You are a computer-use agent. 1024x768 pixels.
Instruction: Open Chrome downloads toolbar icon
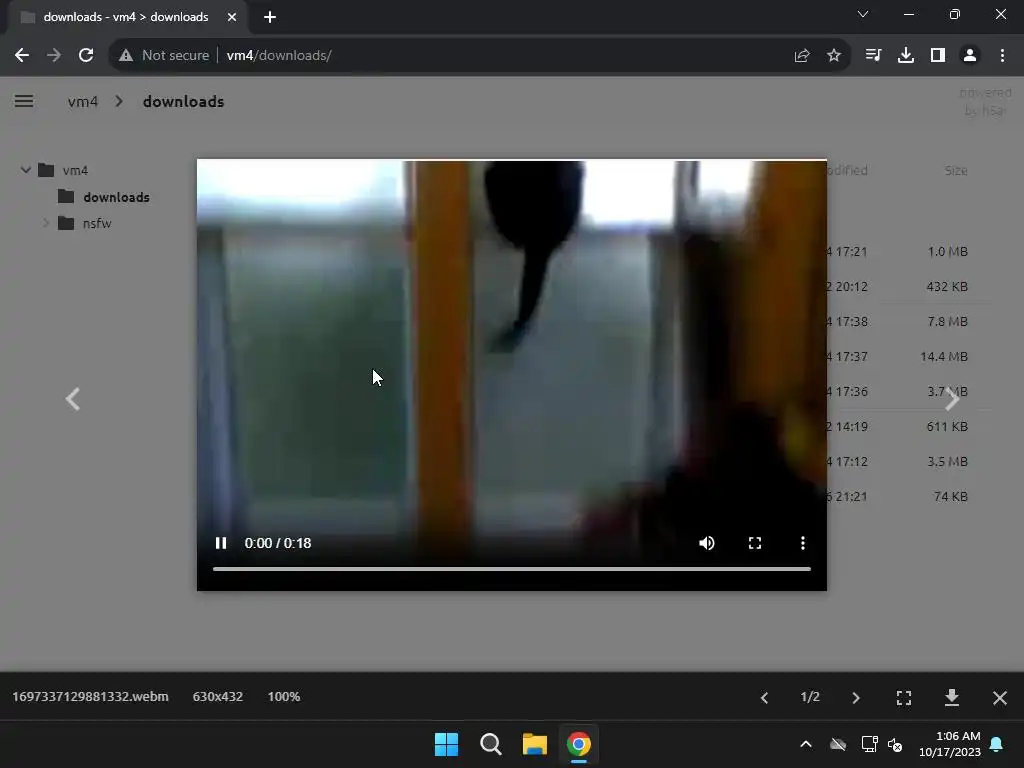906,56
